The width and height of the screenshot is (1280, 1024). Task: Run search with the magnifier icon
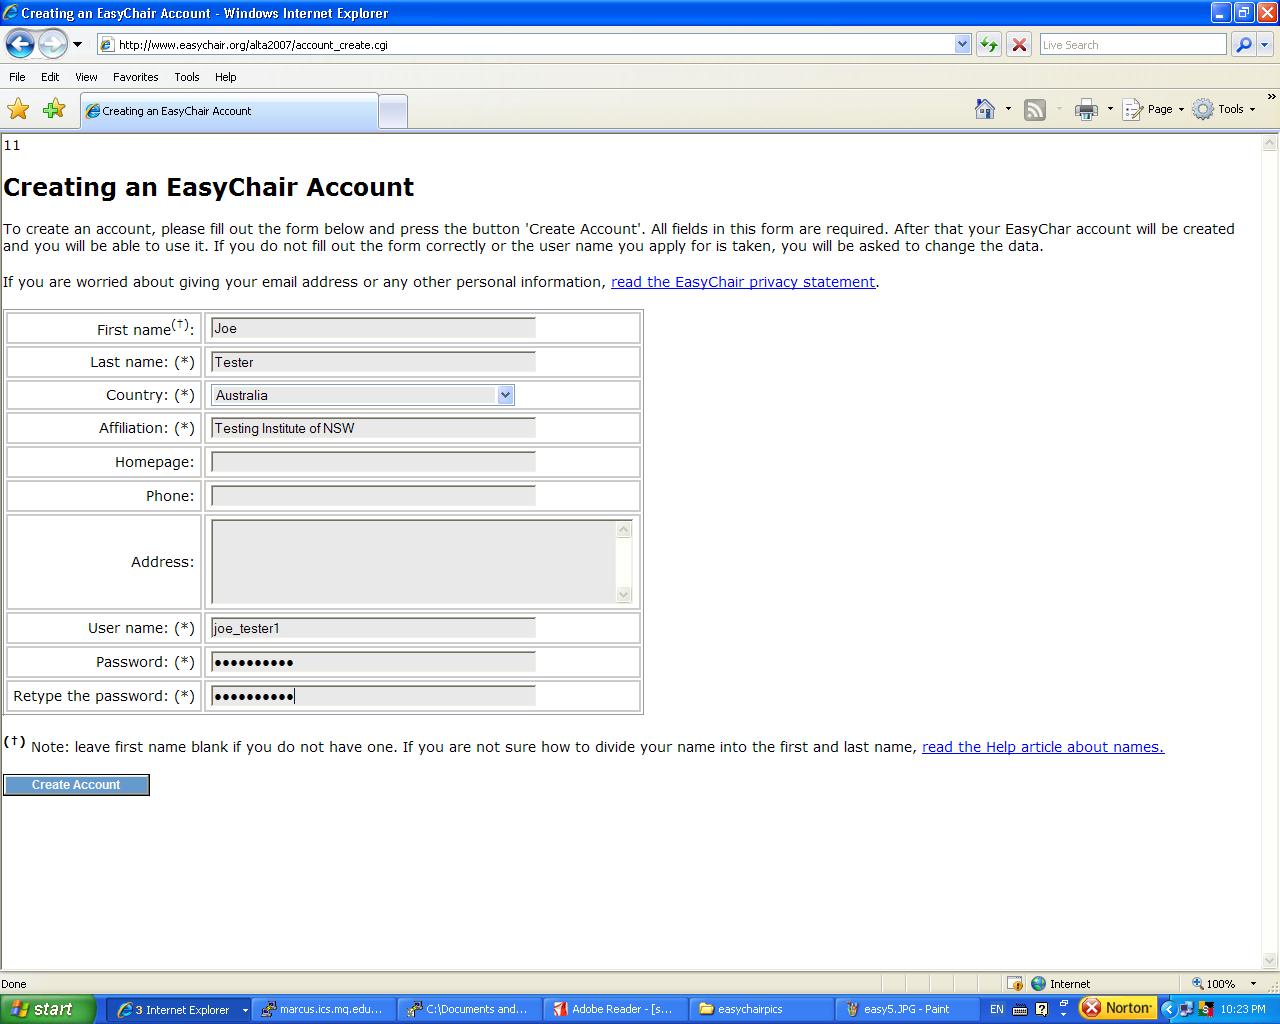[x=1243, y=45]
